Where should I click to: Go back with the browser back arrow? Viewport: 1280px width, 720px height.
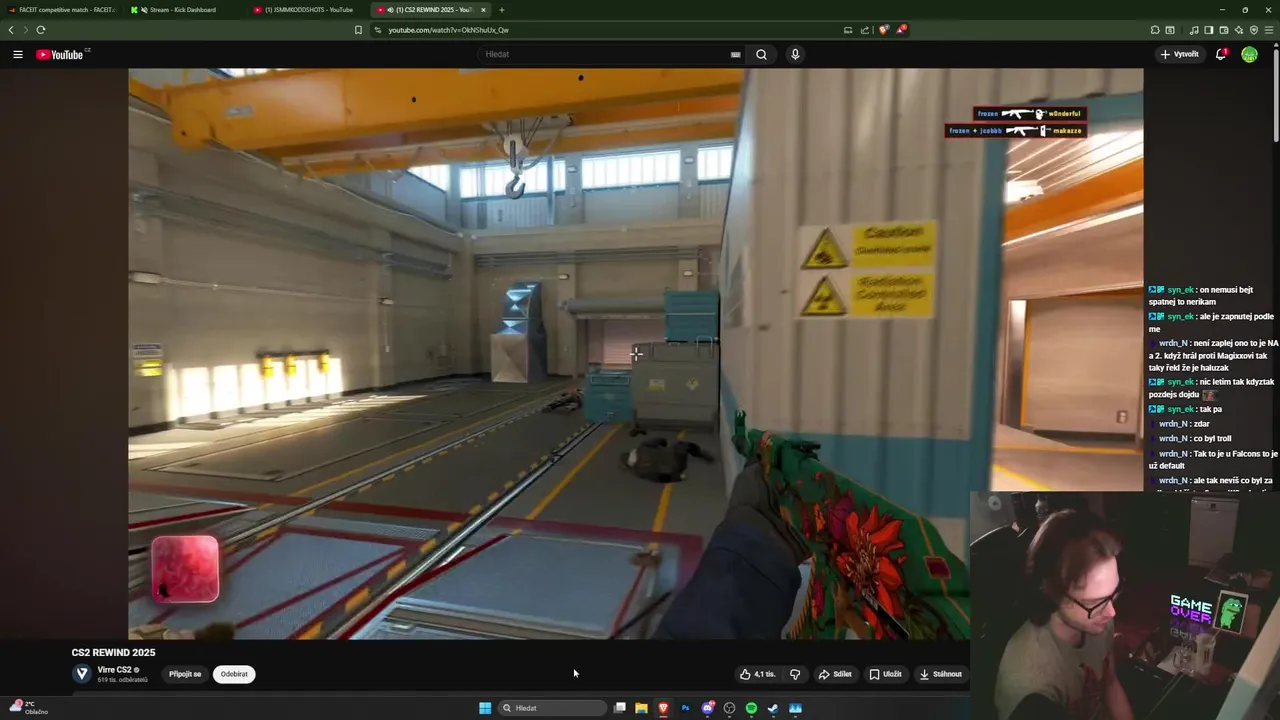11,30
